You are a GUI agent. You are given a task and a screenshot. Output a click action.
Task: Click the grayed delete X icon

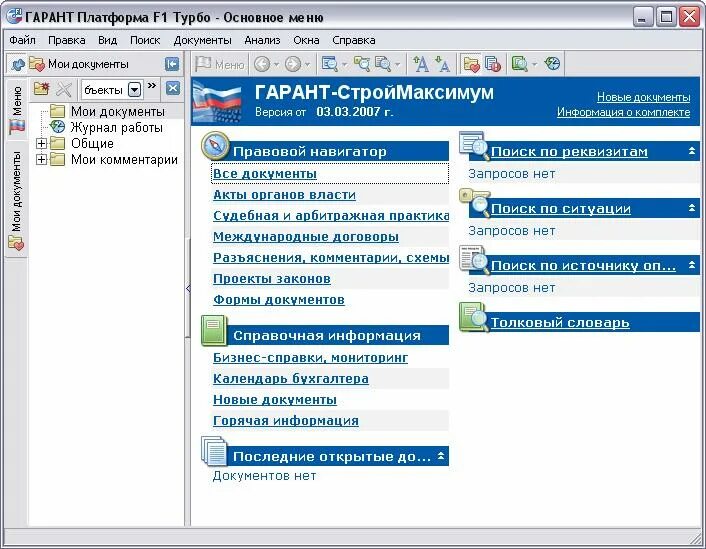click(63, 89)
